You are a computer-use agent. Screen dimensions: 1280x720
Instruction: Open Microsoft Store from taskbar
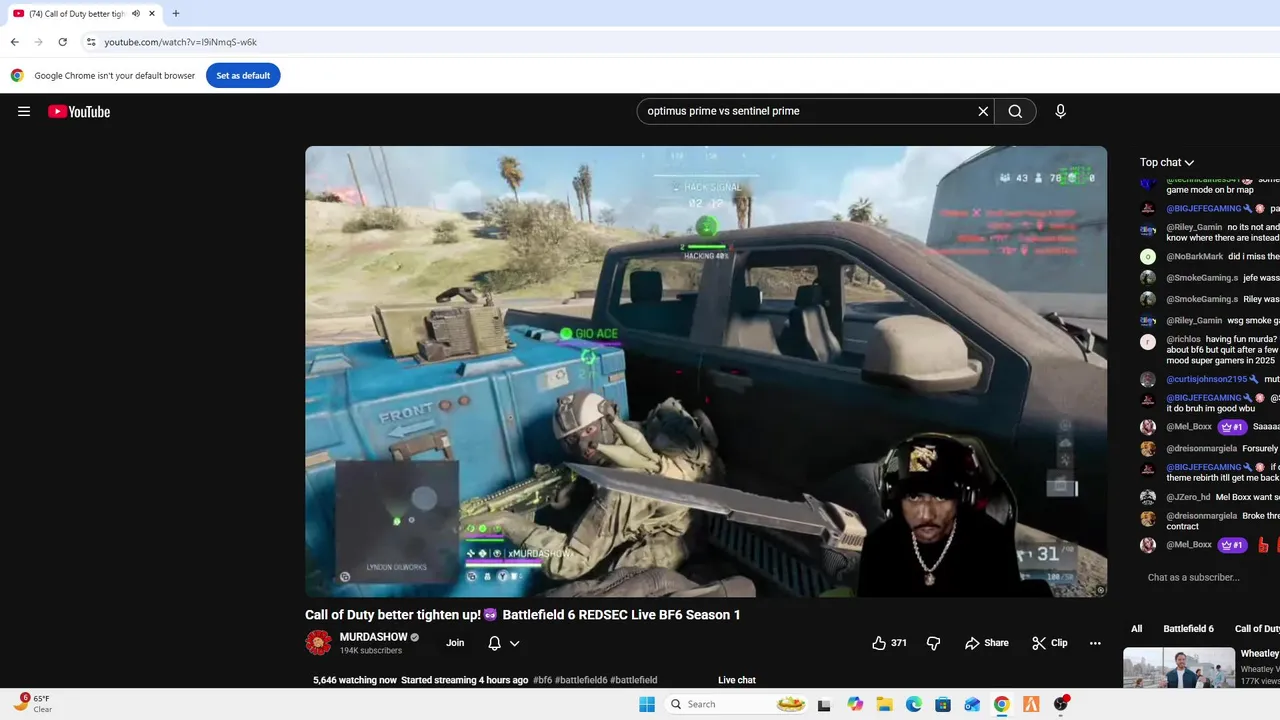click(x=943, y=704)
